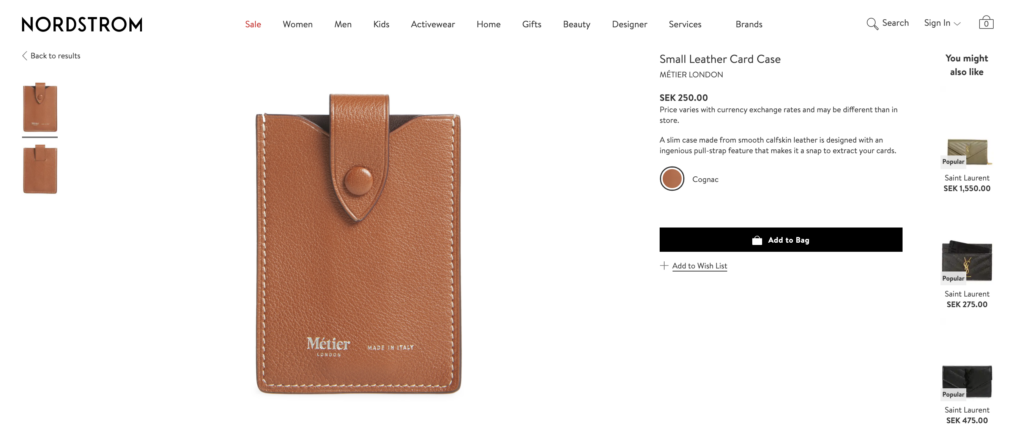The width and height of the screenshot is (1024, 430).
Task: Open the Activewear menu
Action: pyautogui.click(x=432, y=24)
